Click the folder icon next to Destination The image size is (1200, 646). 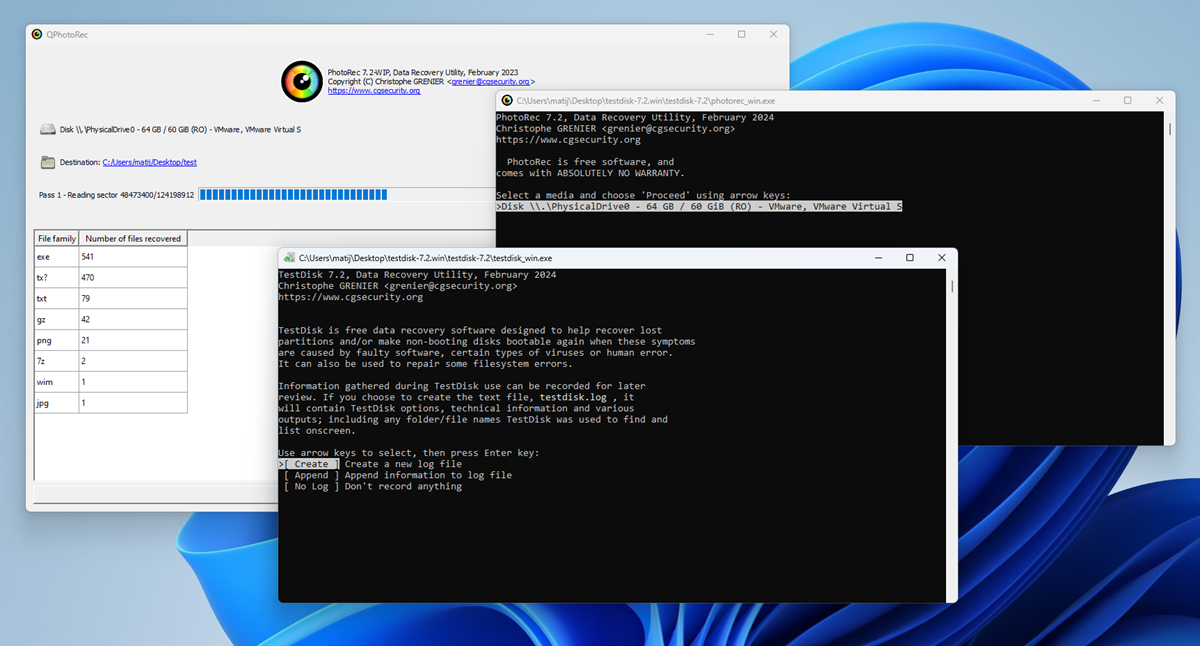pos(47,162)
